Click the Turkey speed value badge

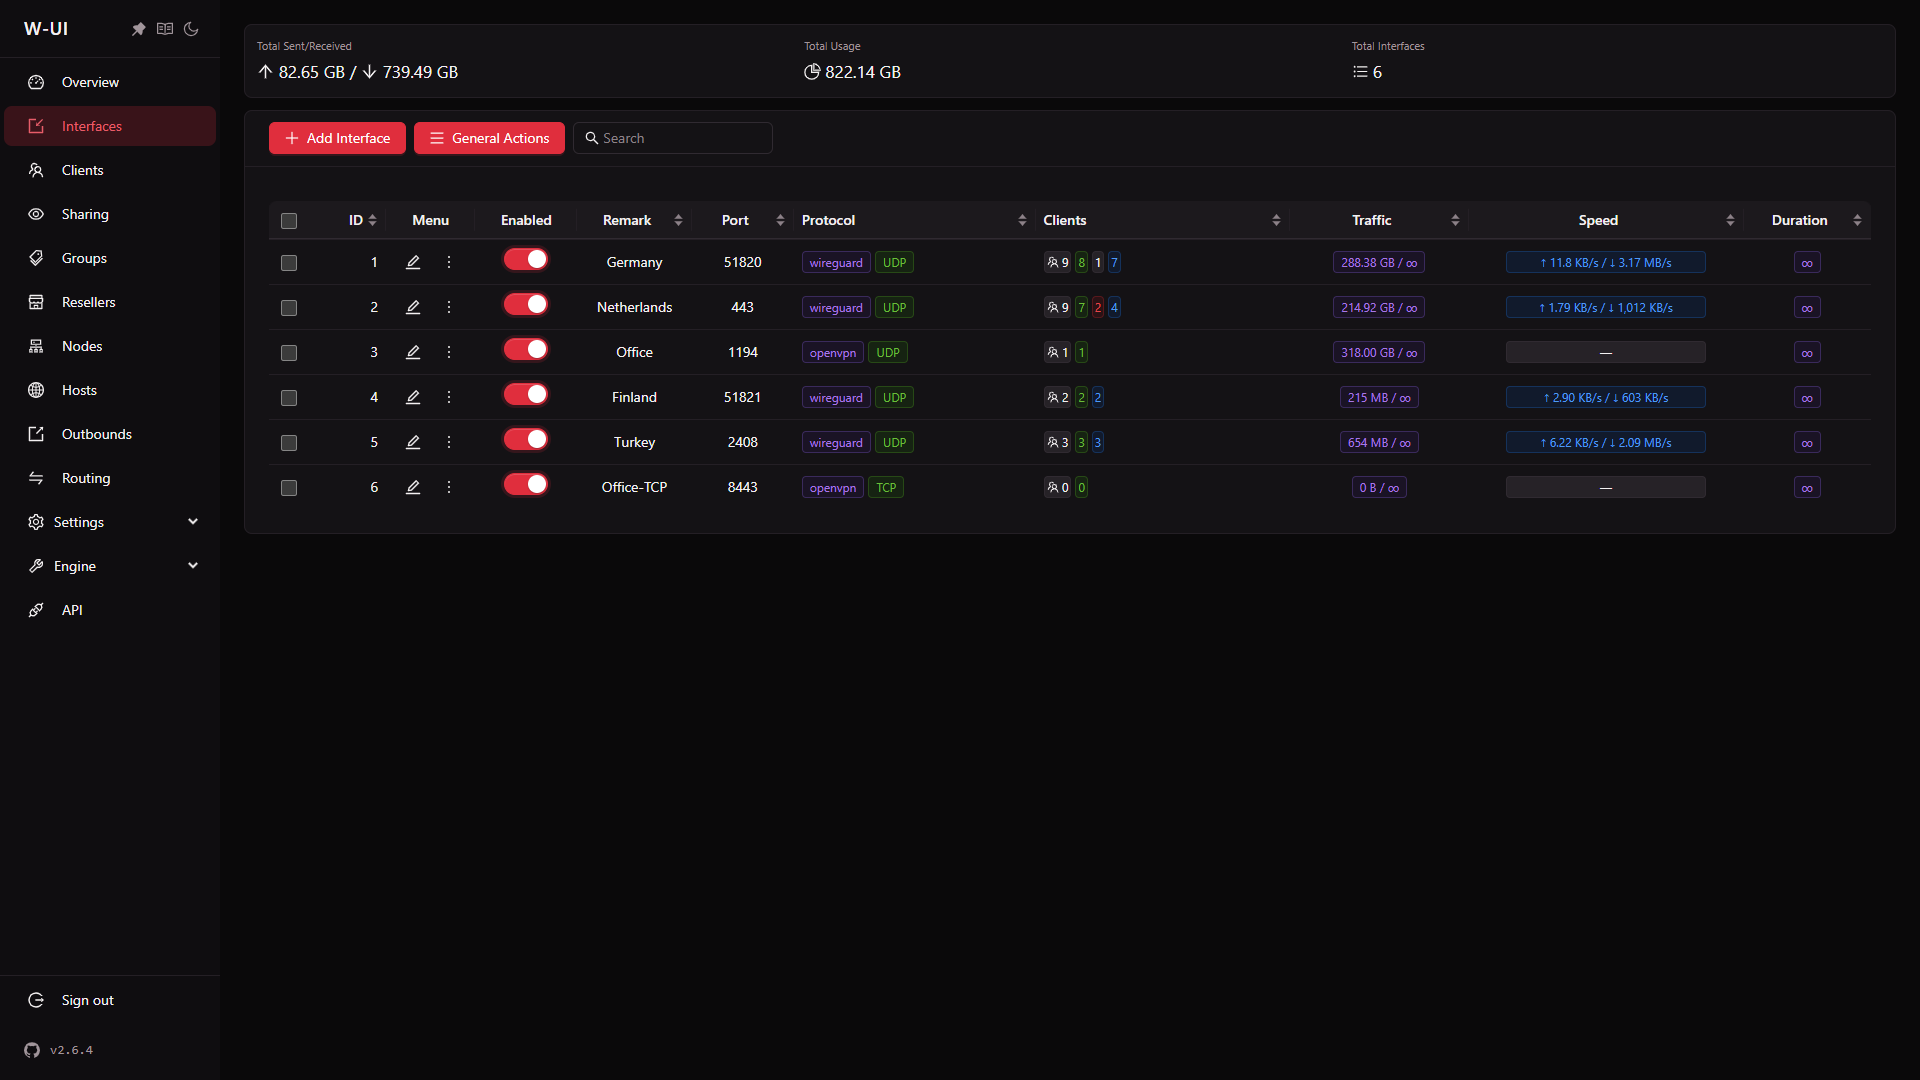click(x=1605, y=443)
